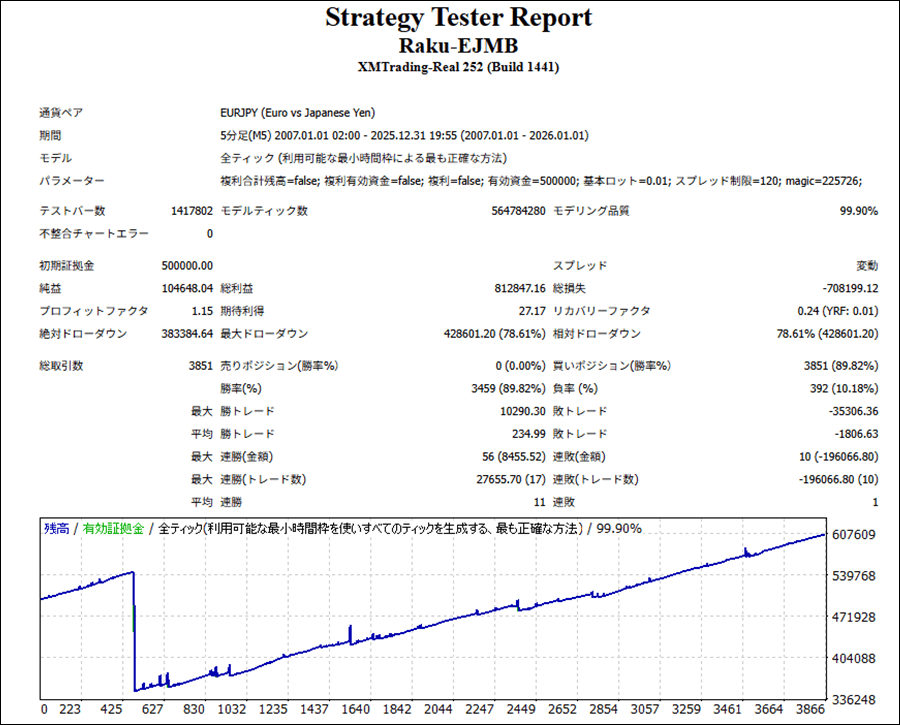
Task: Click the 3459 (89.82%) profit trades value
Action: (x=508, y=389)
